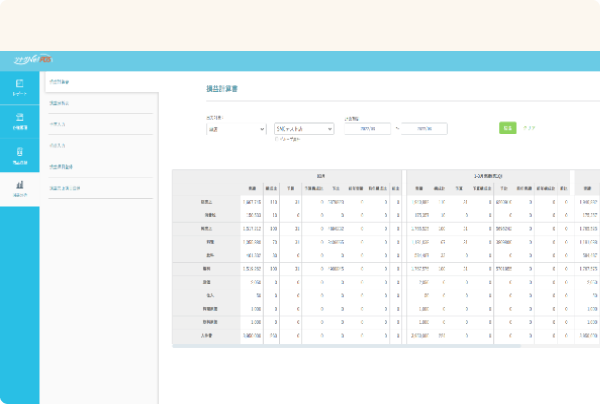Click the start date input field
This screenshot has width=600, height=404.
365,128
